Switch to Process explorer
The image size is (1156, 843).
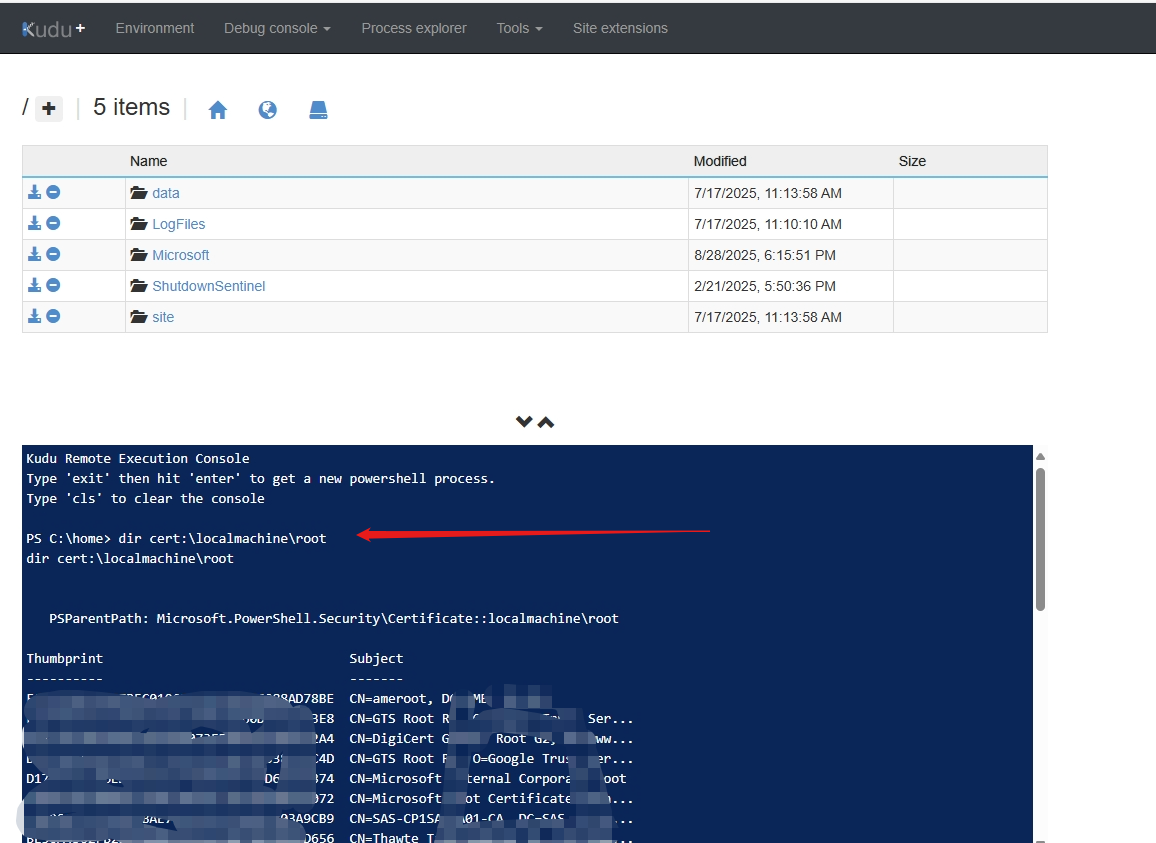[x=414, y=28]
